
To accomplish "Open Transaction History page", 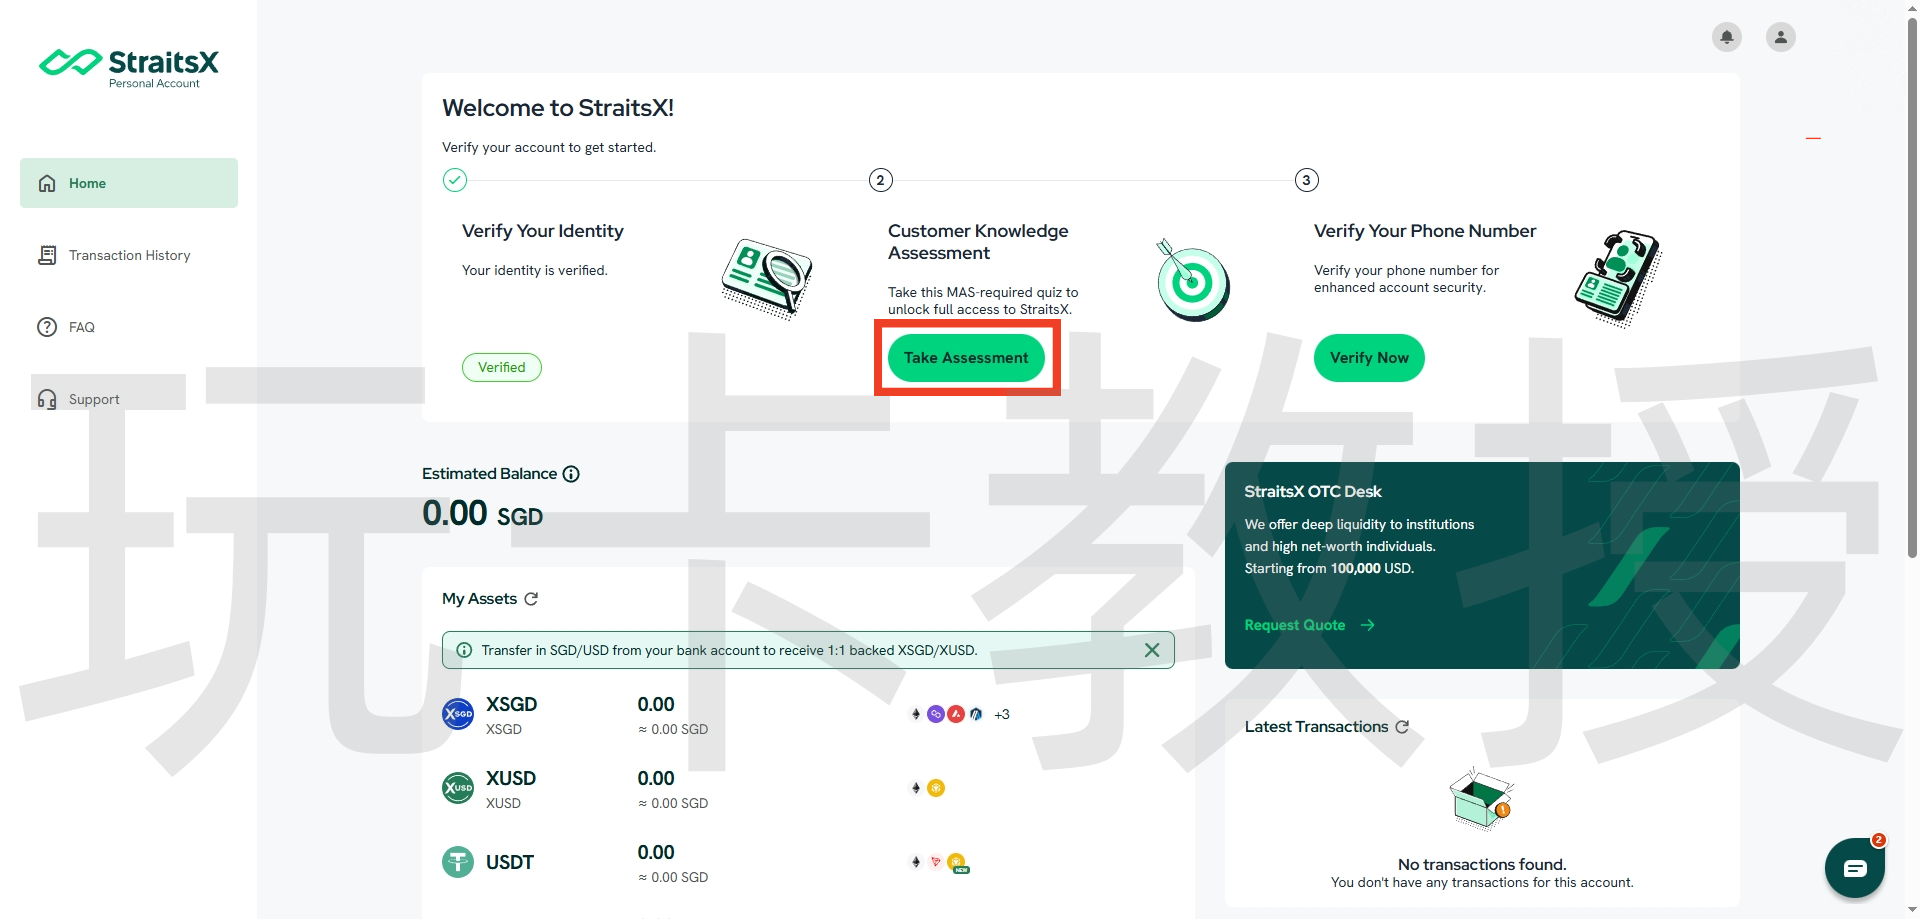I will click(129, 255).
